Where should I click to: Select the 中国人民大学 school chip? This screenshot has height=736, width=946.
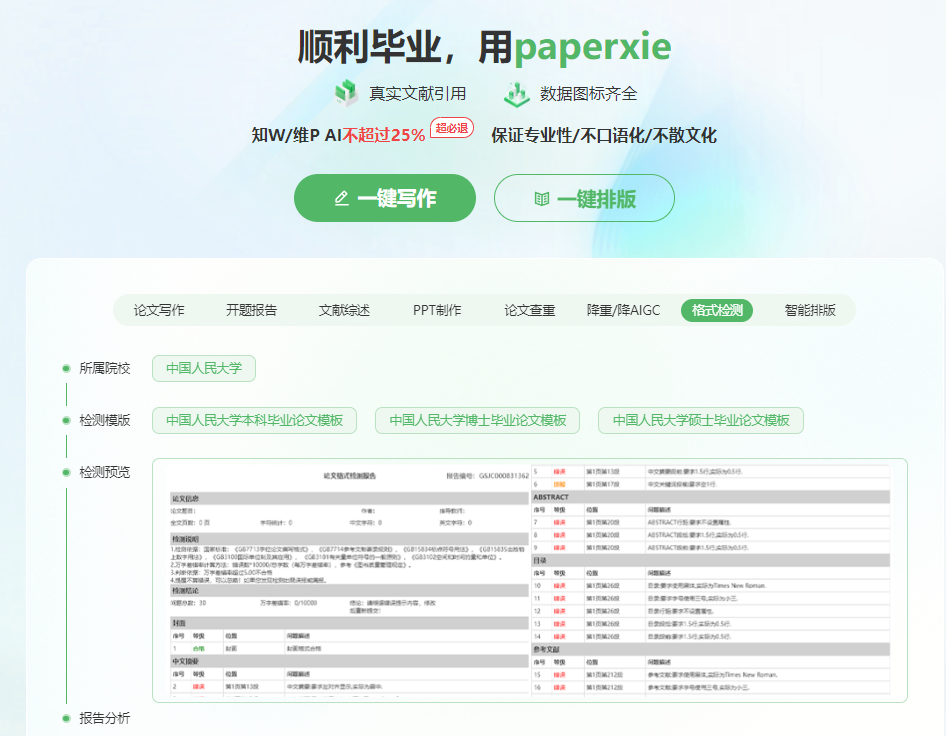(x=204, y=368)
